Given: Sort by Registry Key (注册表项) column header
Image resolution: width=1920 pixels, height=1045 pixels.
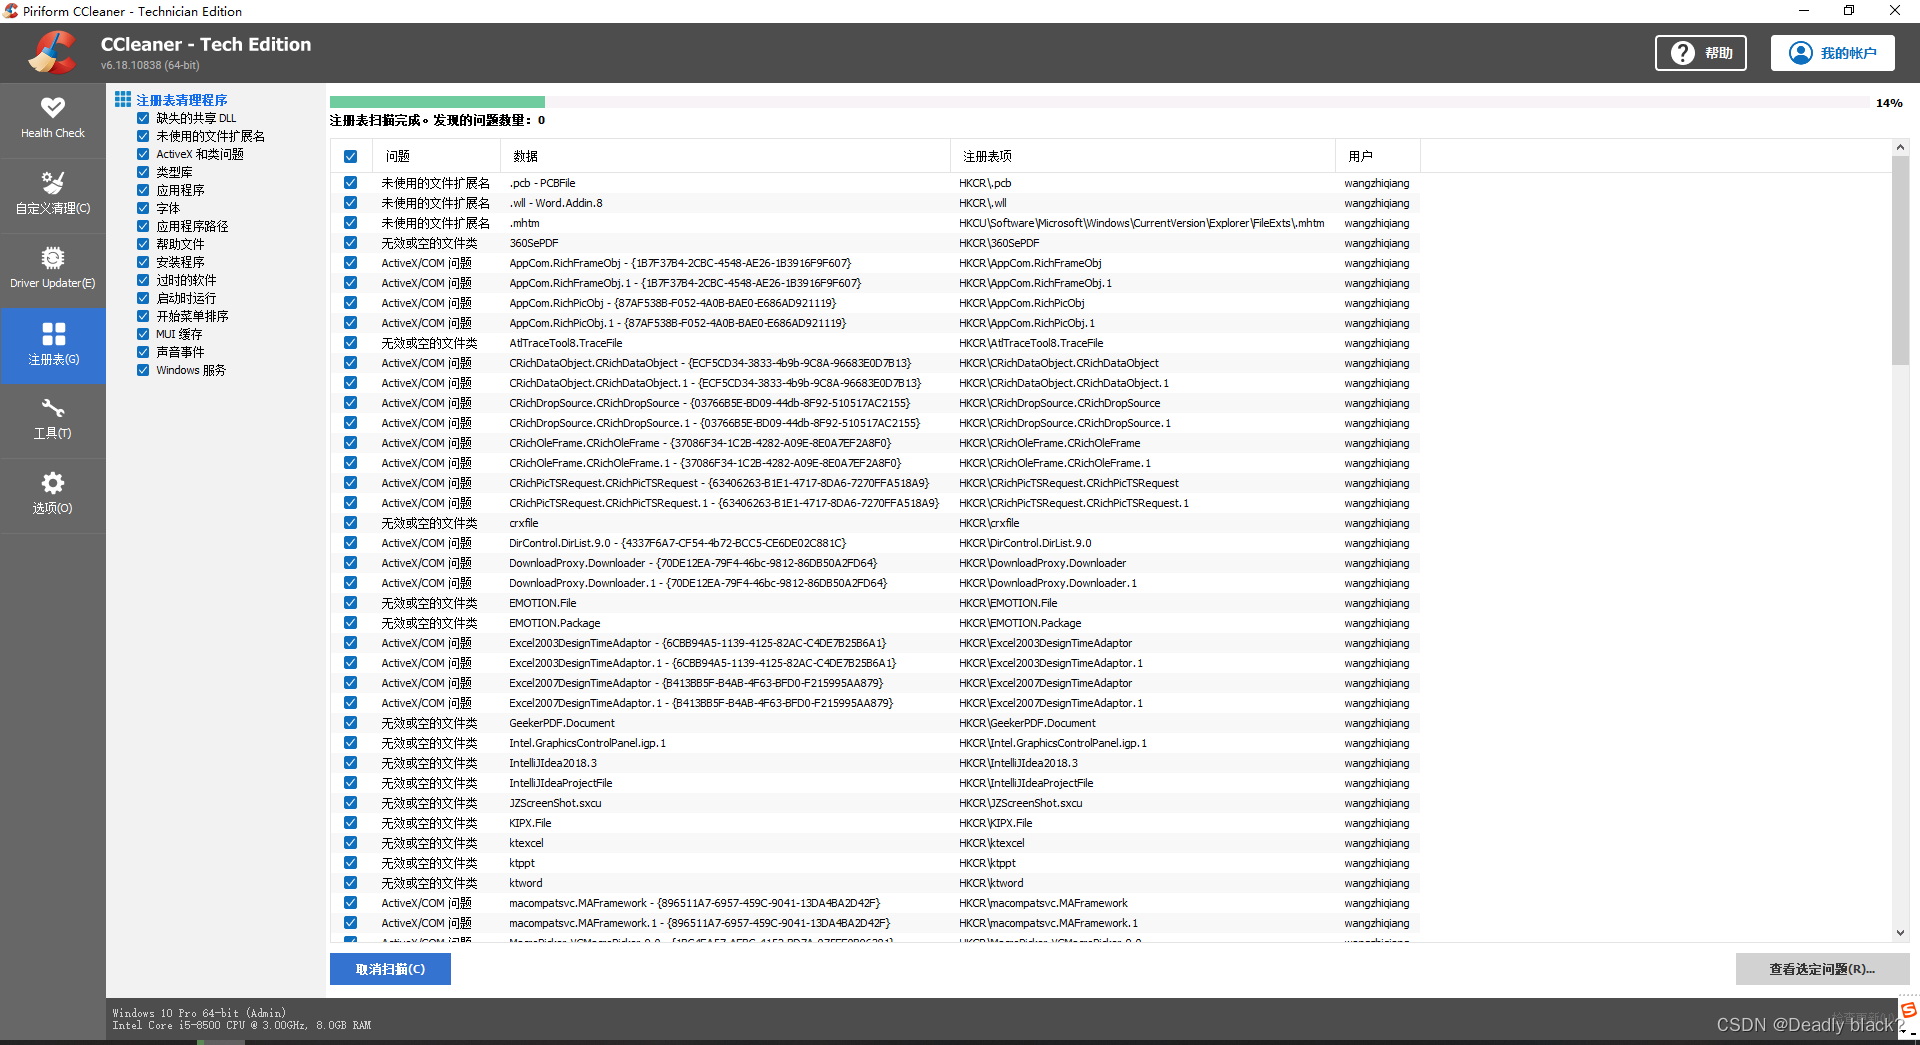Looking at the screenshot, I should click(1142, 156).
